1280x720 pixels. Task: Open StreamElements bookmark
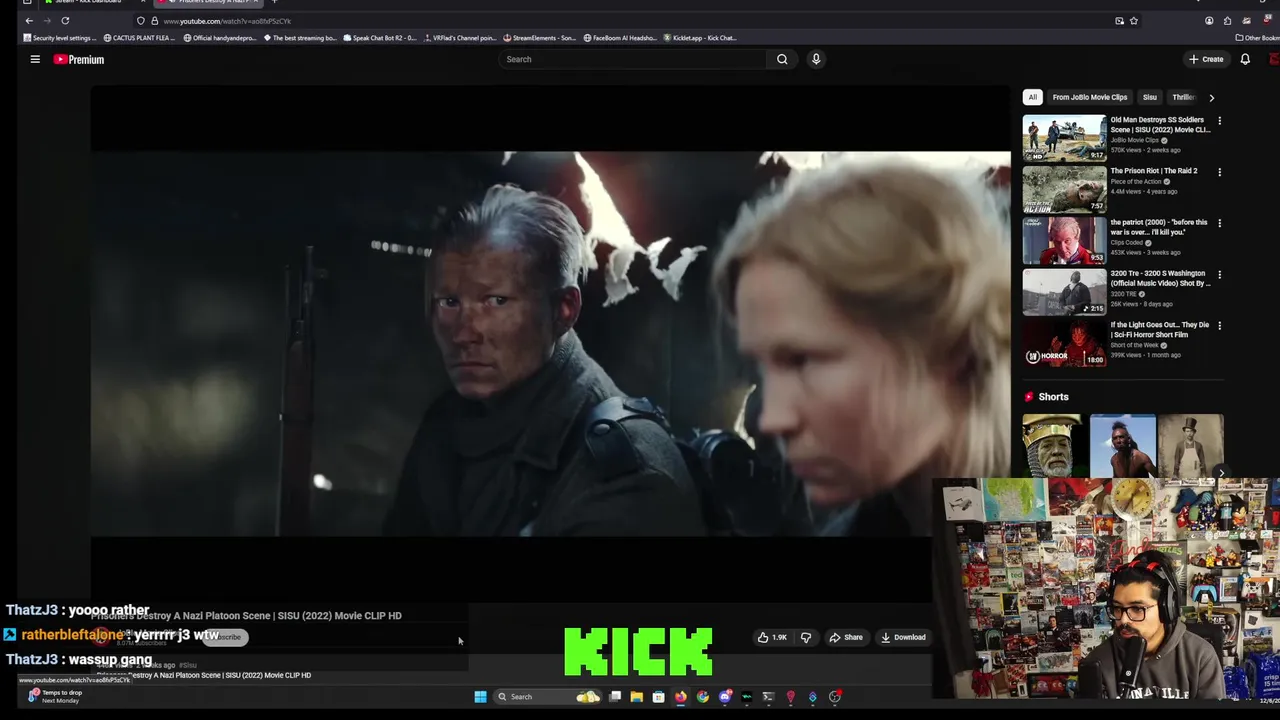pos(540,38)
